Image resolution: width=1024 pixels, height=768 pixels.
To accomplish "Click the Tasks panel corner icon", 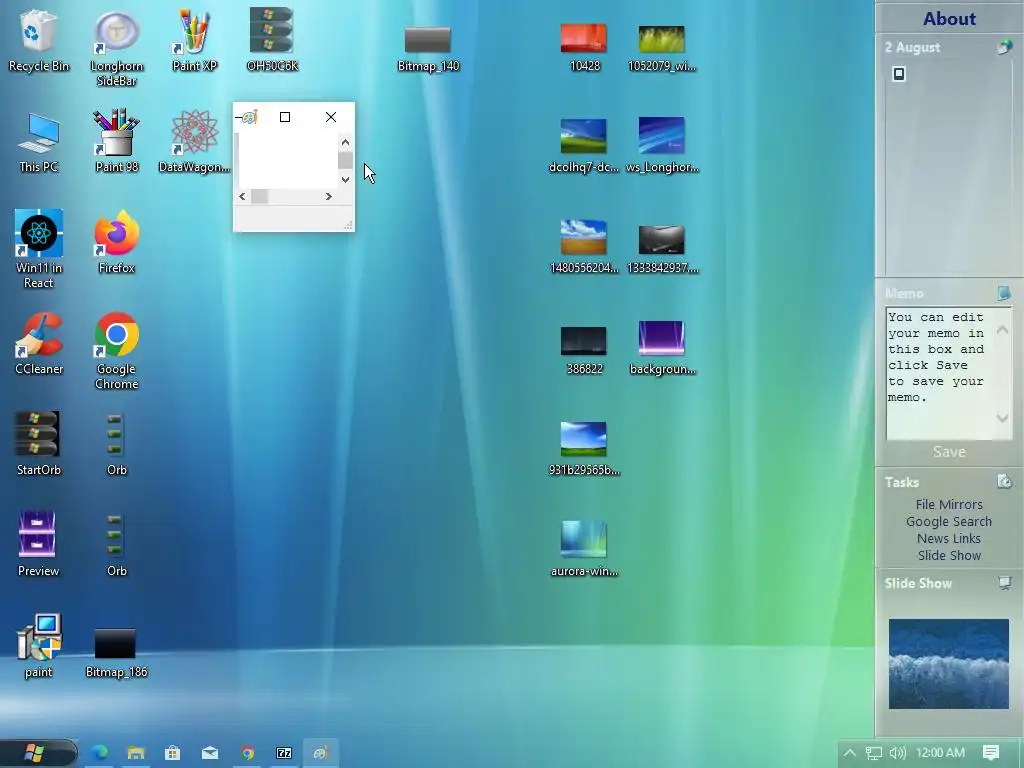I will [x=1004, y=482].
